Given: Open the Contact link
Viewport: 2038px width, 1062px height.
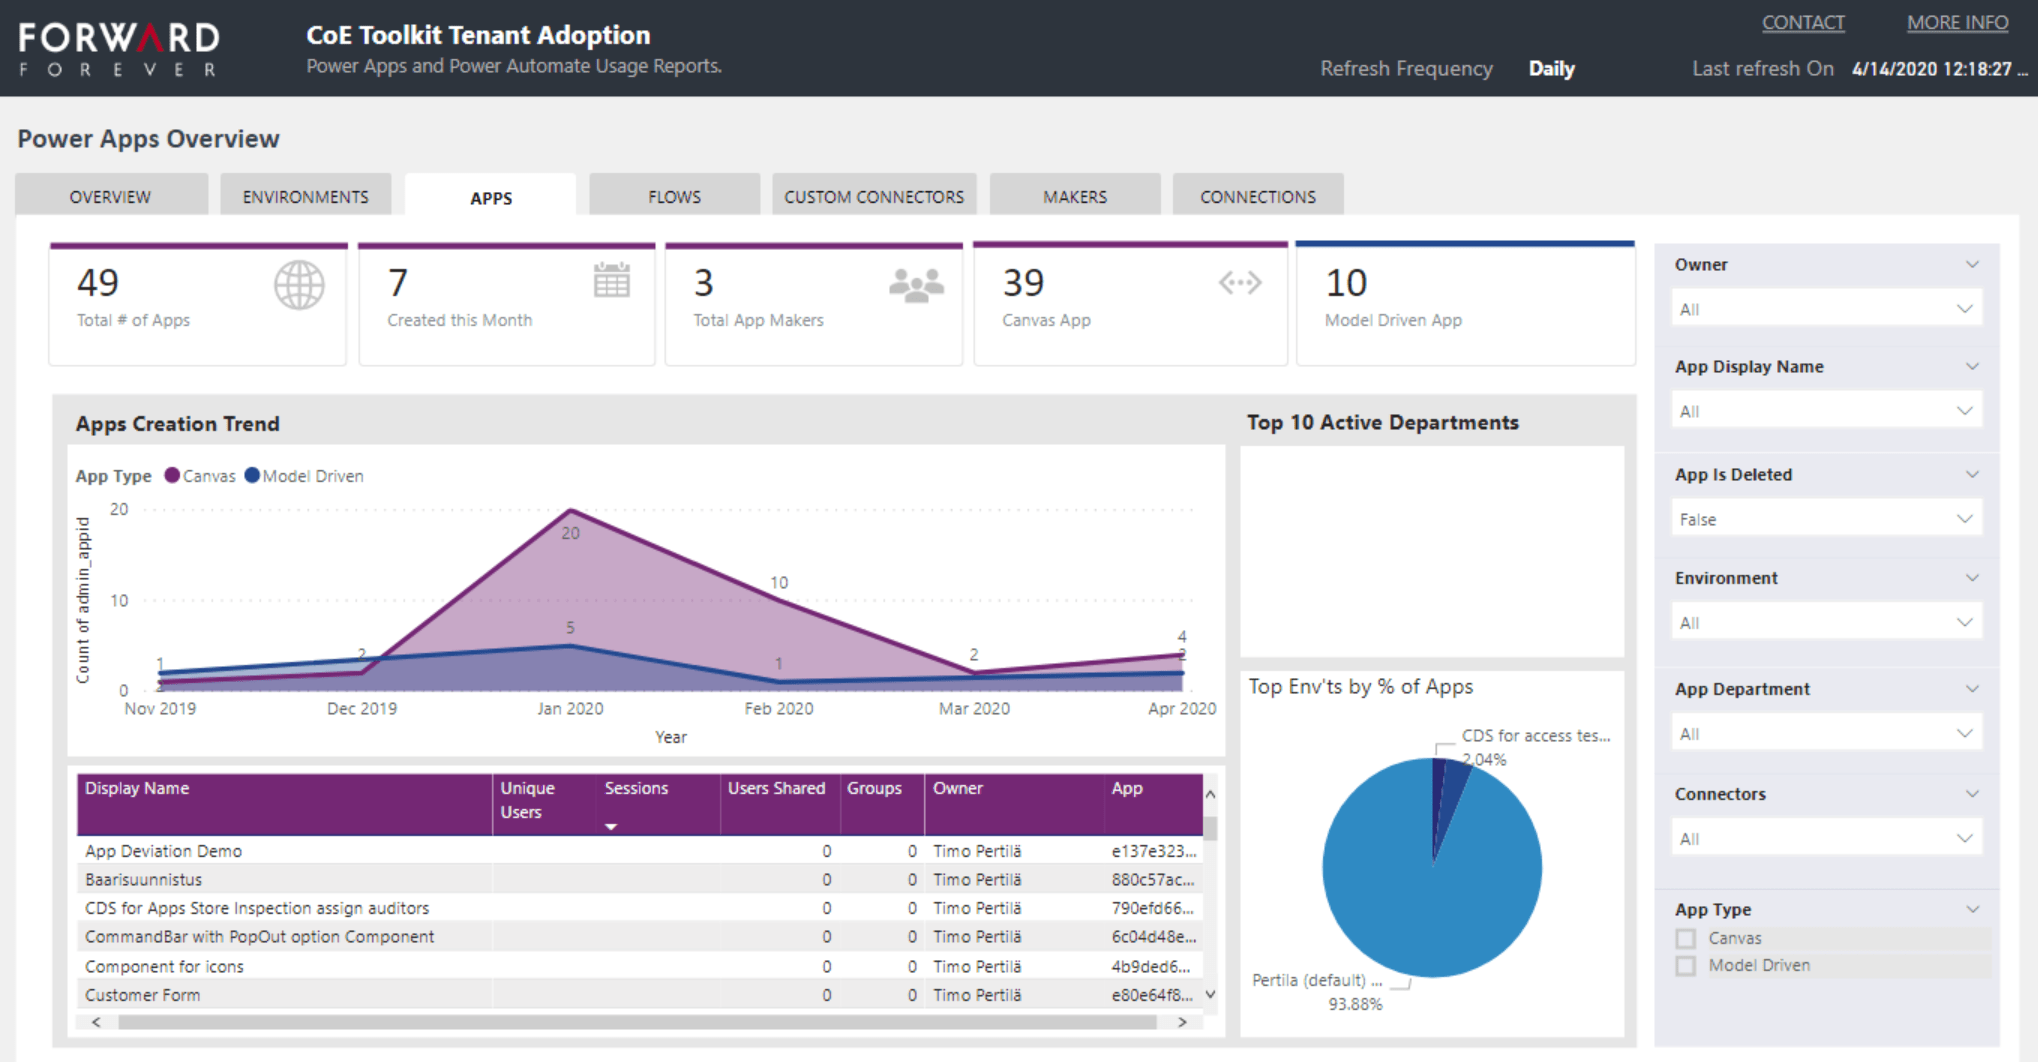Looking at the screenshot, I should (1803, 22).
